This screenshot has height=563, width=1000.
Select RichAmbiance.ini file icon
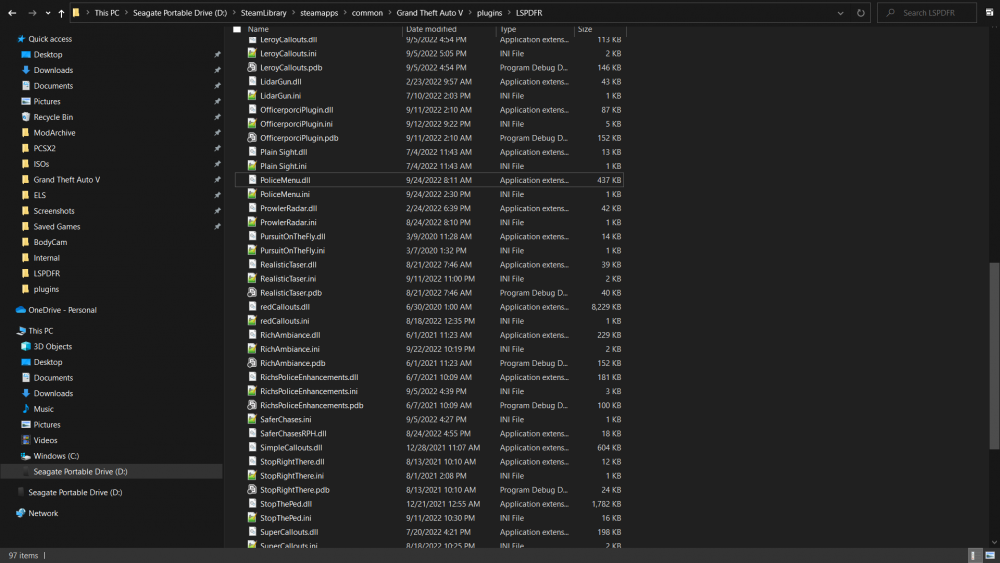point(252,349)
